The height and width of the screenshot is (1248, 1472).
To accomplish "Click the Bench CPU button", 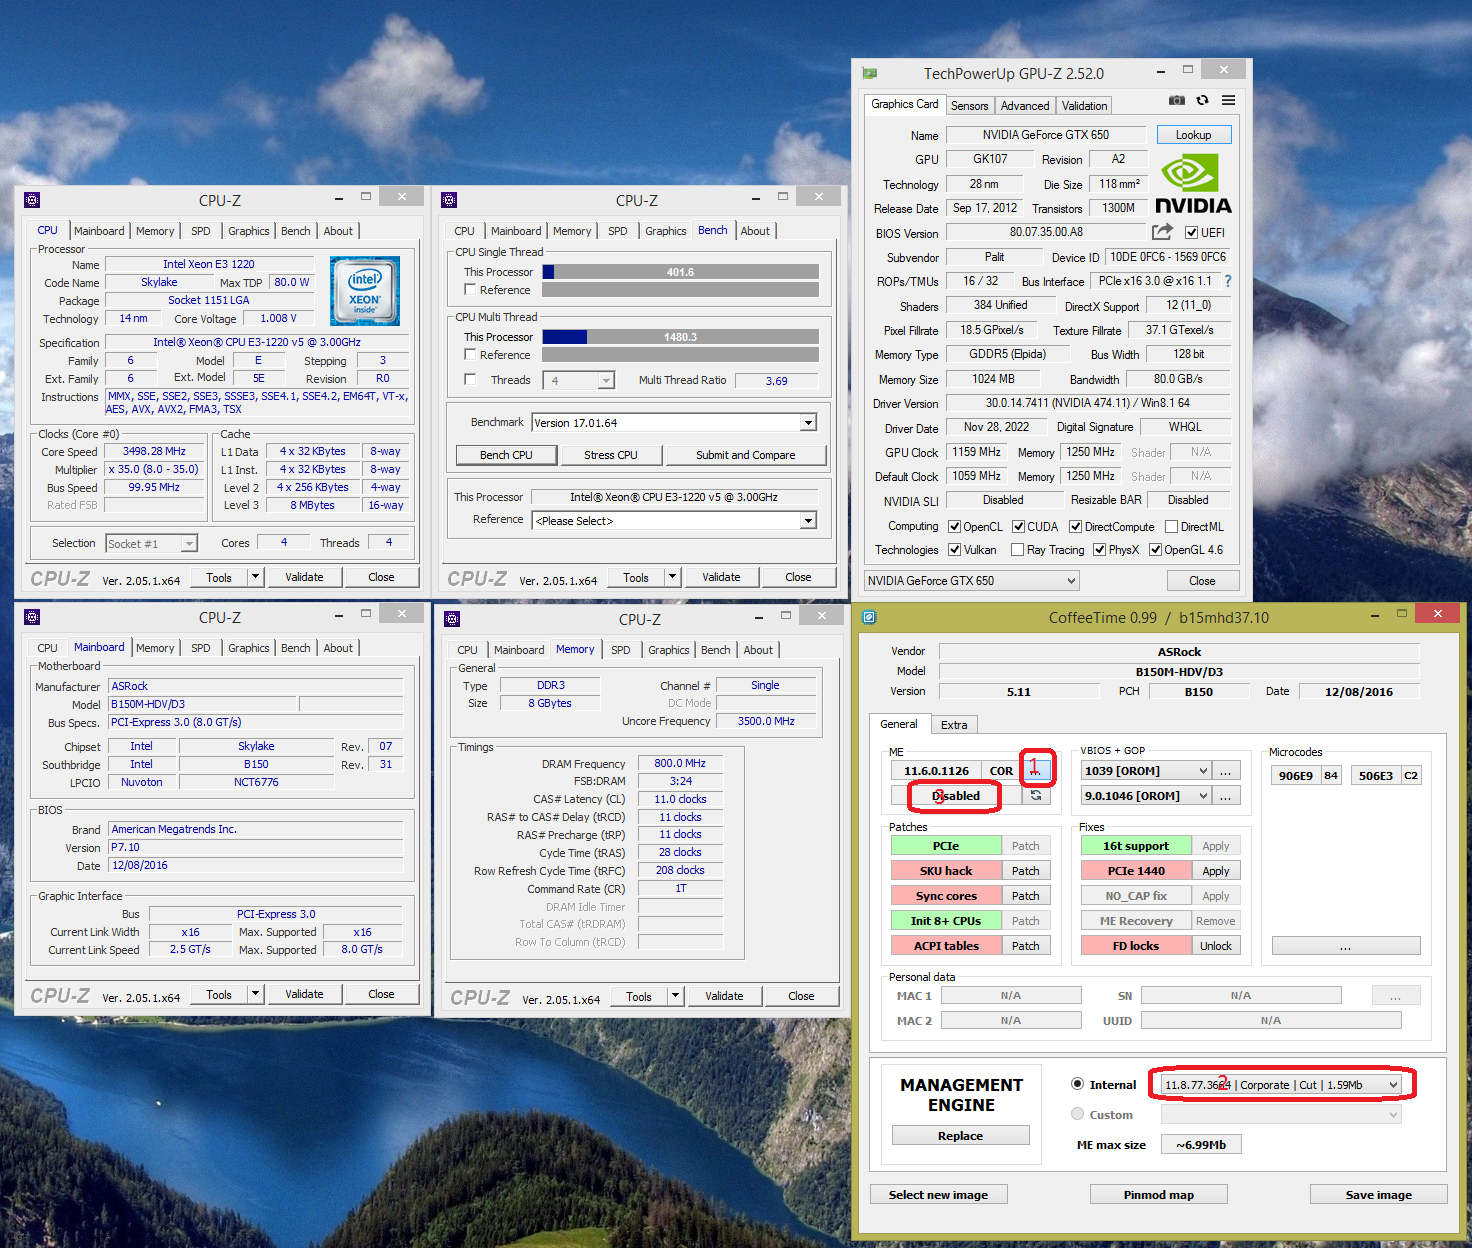I will [506, 455].
